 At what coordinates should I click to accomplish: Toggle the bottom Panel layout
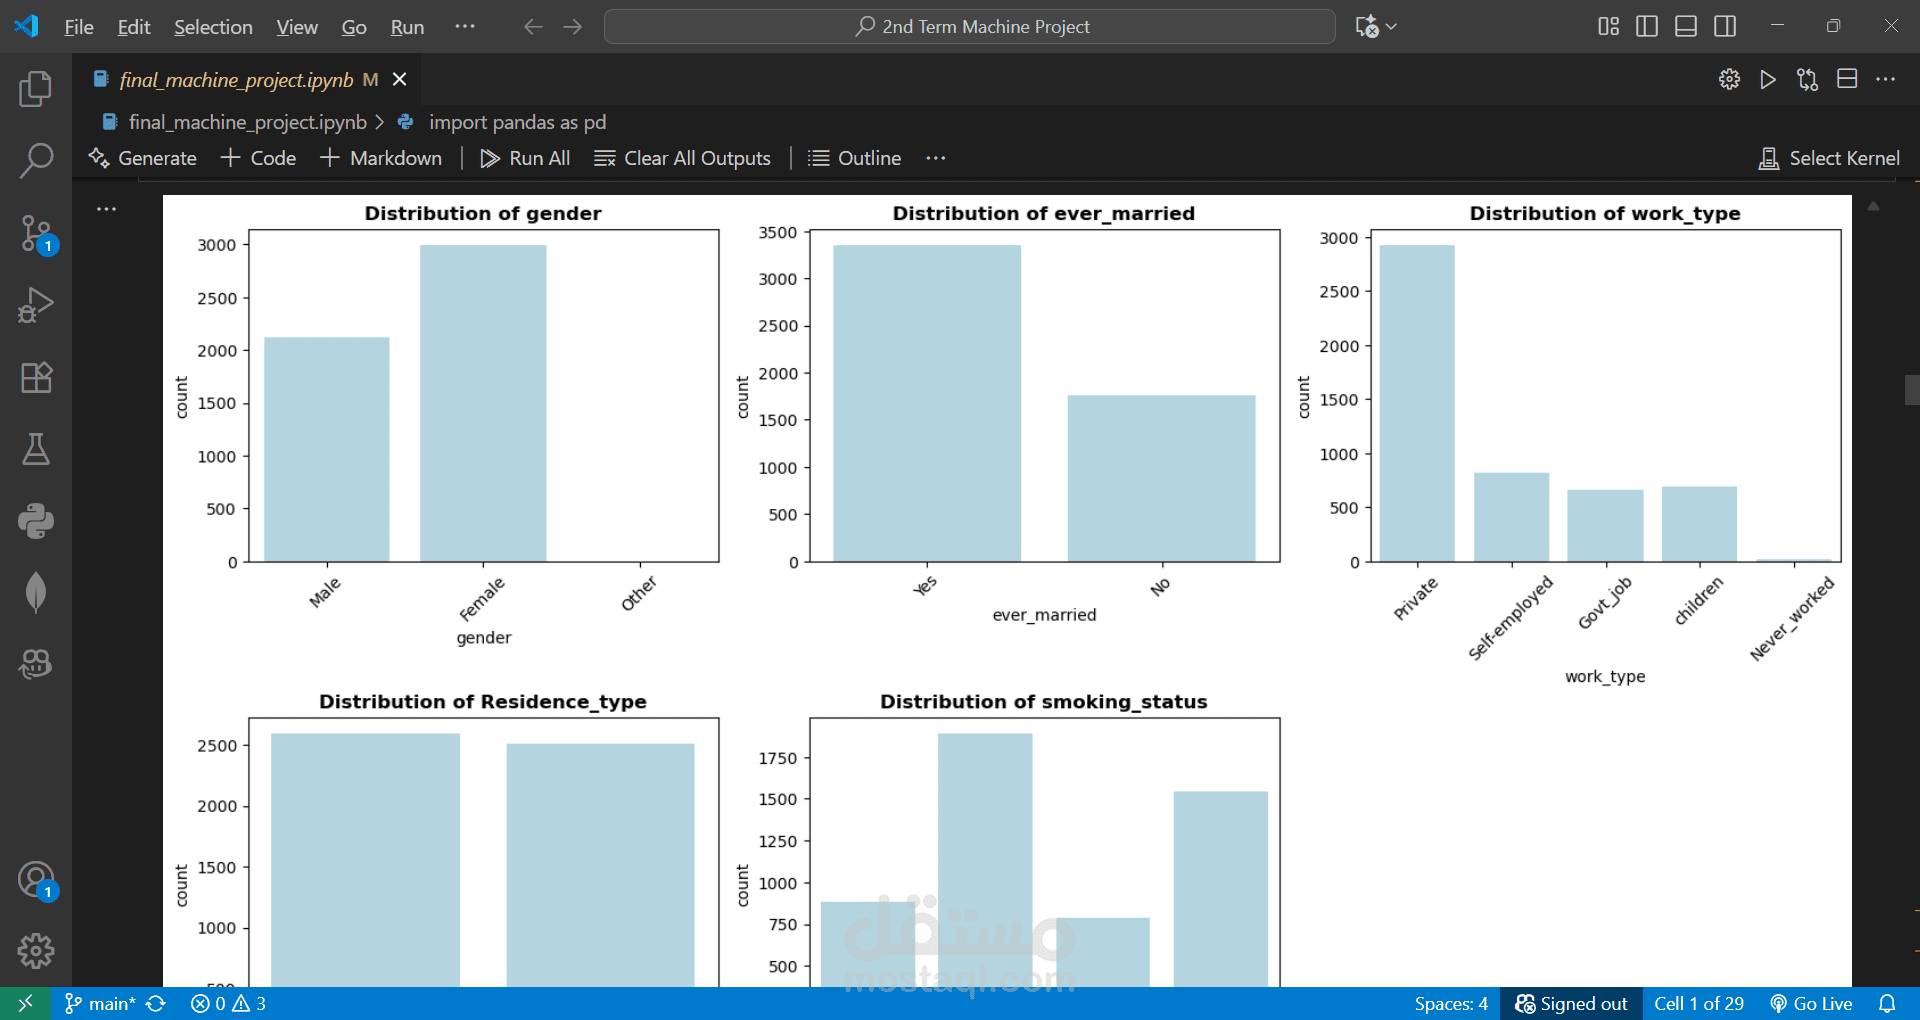pyautogui.click(x=1686, y=26)
